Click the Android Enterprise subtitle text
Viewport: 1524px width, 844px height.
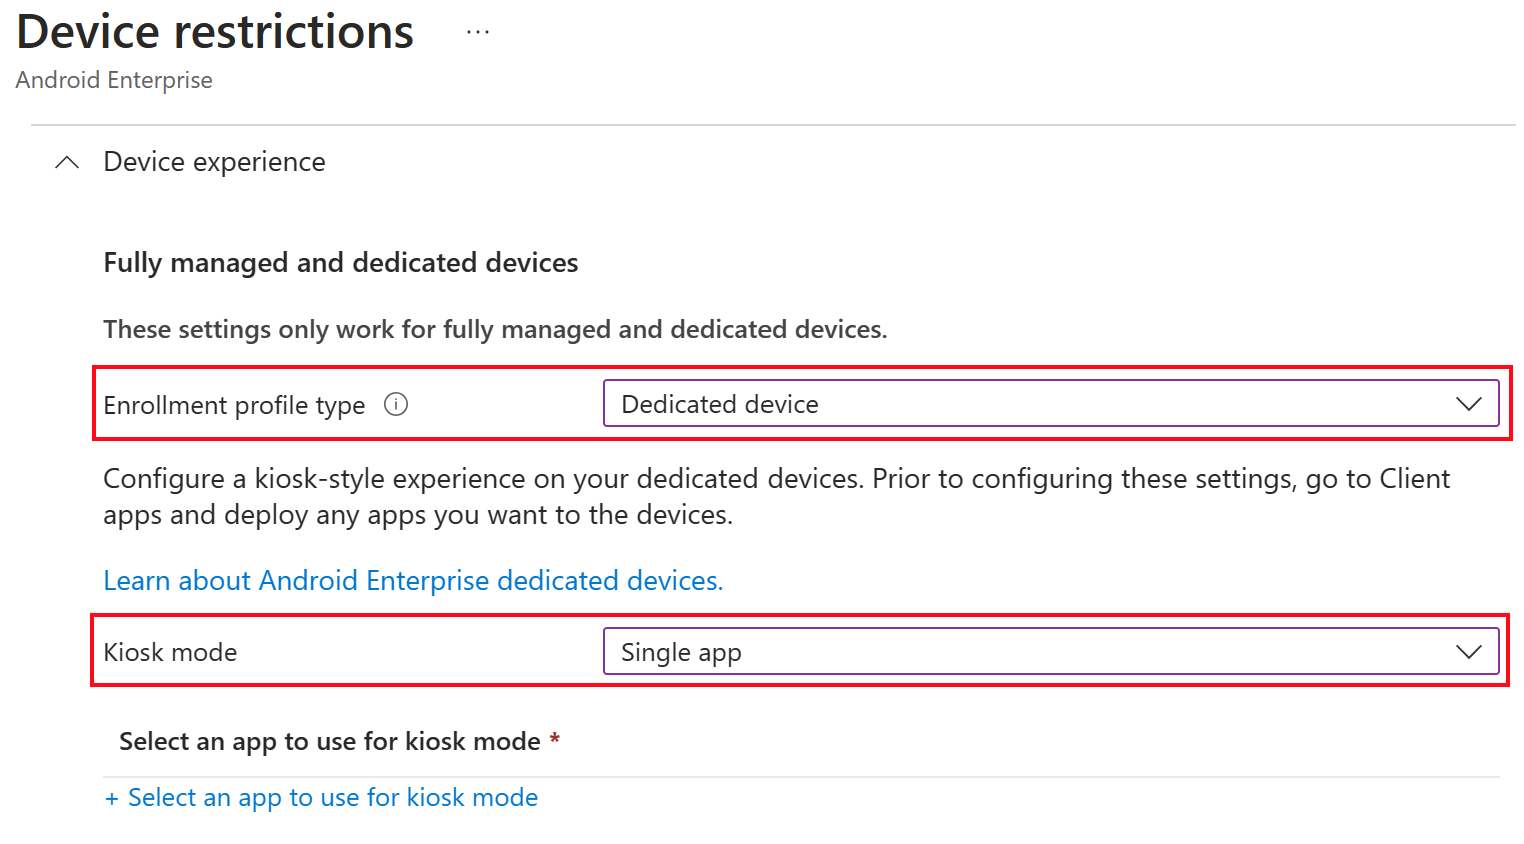click(114, 80)
